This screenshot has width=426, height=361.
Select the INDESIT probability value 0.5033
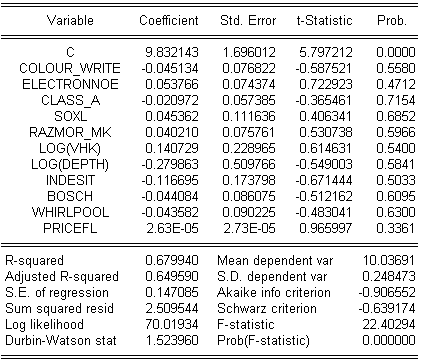396,180
